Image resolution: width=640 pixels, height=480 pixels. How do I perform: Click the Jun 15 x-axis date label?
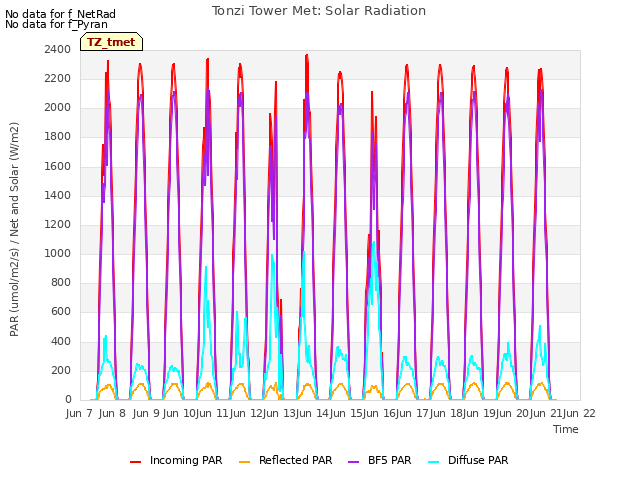(346, 413)
